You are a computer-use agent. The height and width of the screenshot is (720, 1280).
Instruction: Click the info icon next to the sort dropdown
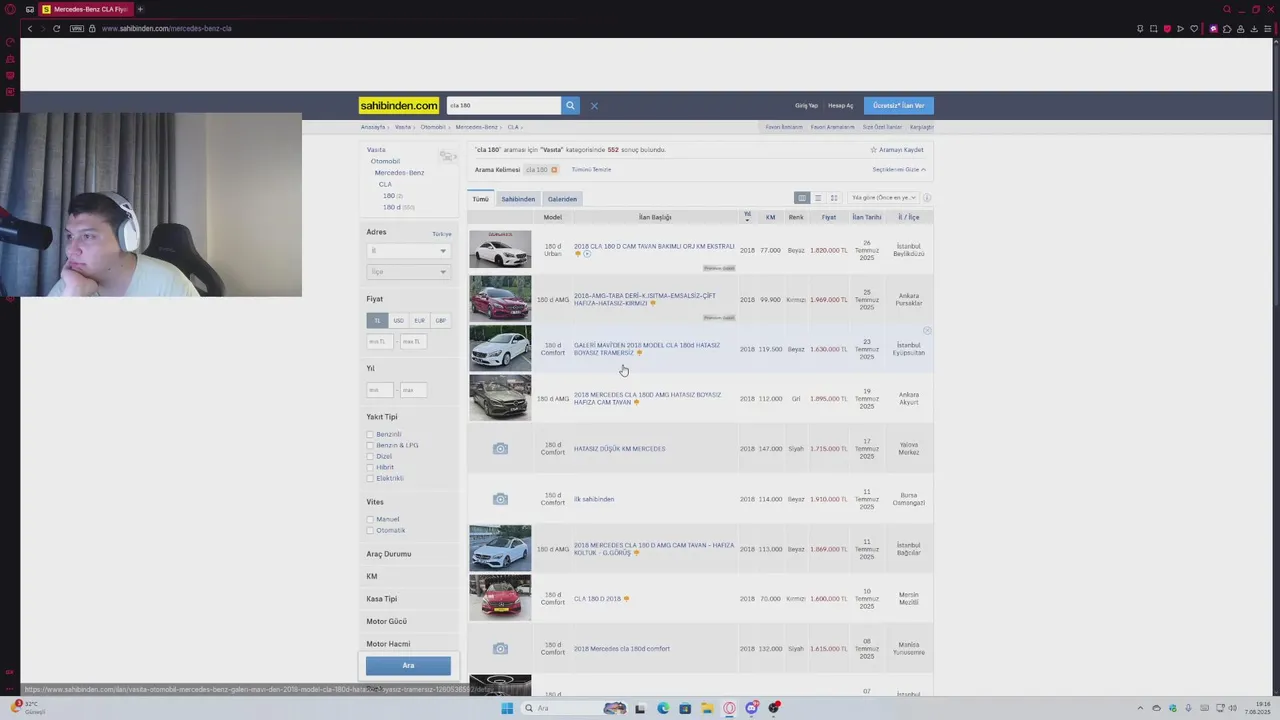pos(927,198)
